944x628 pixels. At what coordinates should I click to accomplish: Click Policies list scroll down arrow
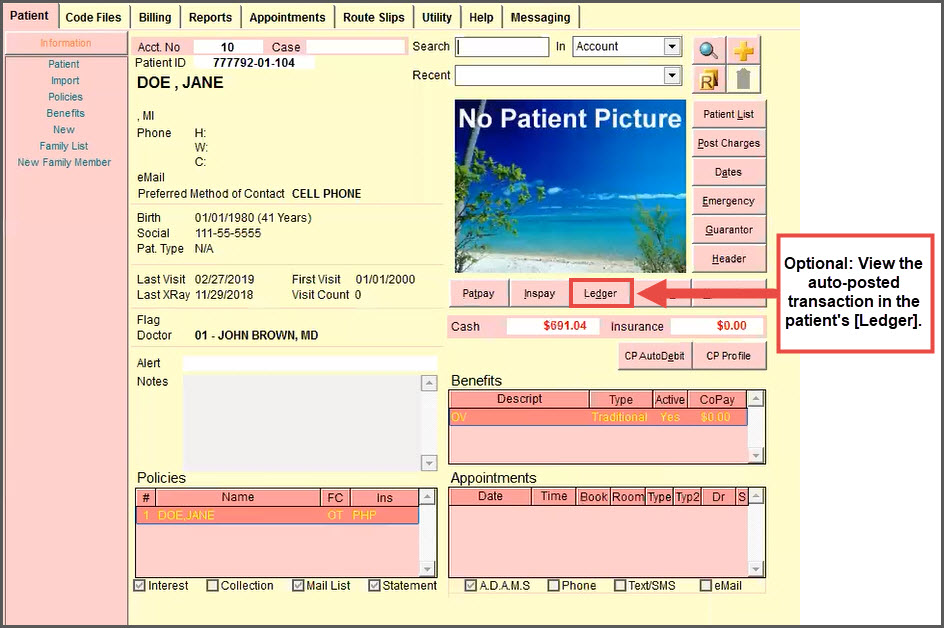coord(427,568)
